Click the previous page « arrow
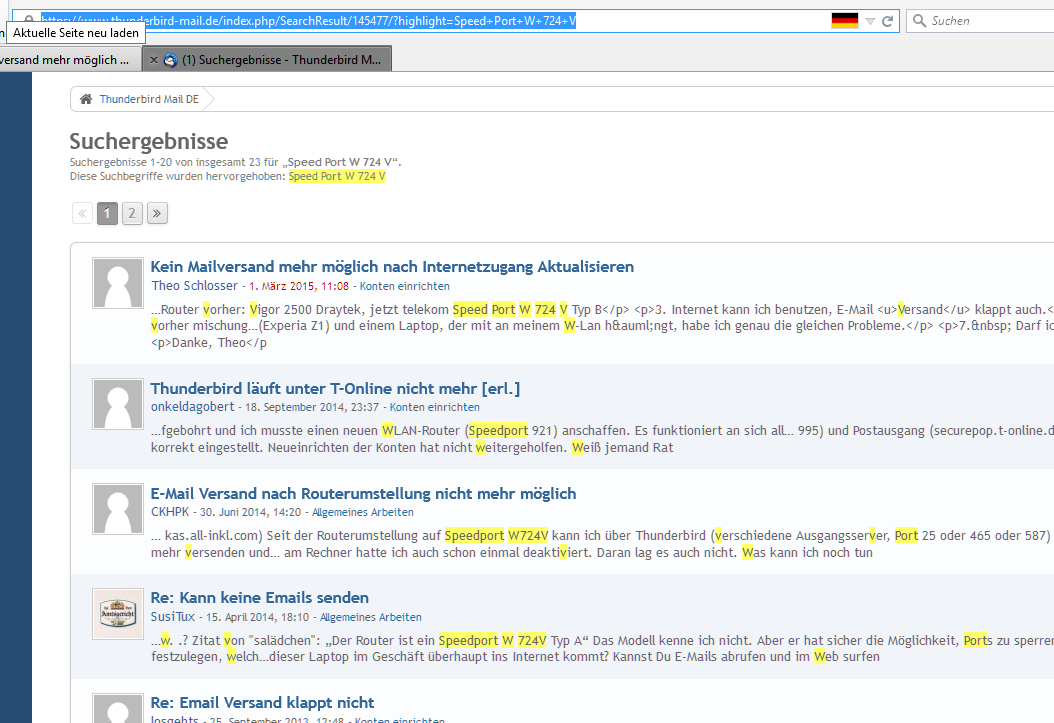This screenshot has height=723, width=1054. tap(82, 213)
